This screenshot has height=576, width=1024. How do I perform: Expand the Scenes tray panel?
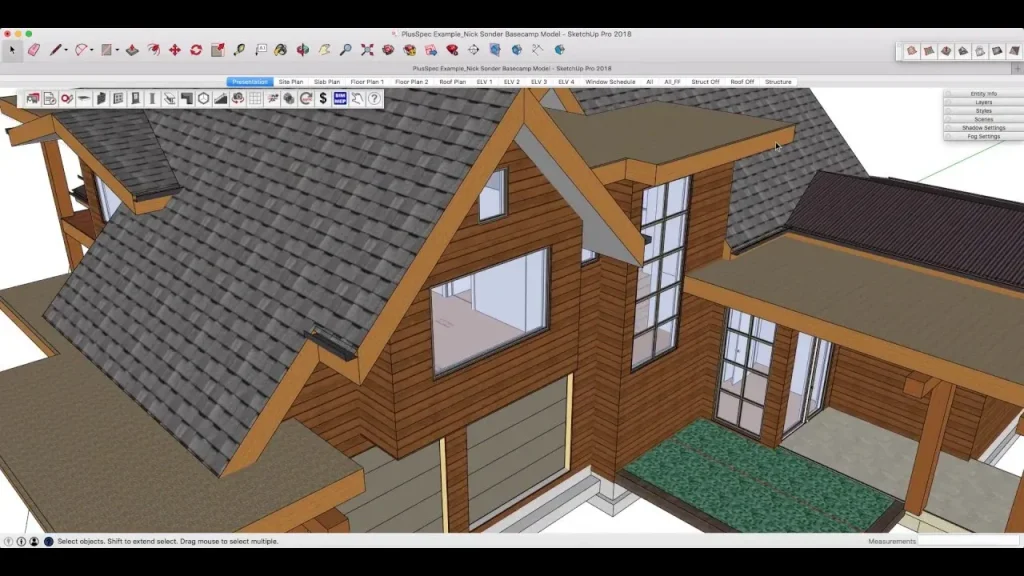(984, 120)
